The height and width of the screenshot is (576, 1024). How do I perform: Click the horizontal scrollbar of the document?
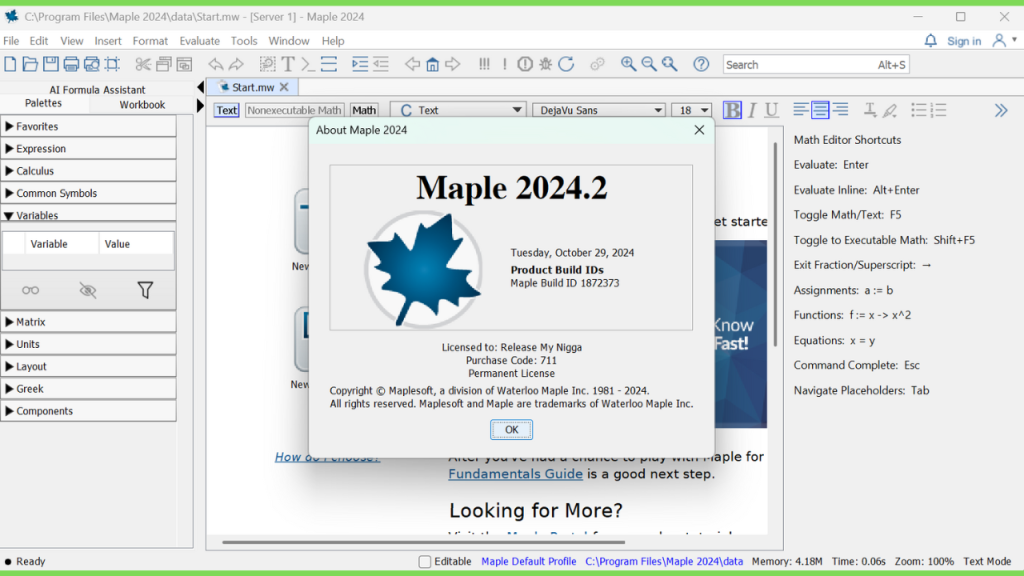click(x=423, y=542)
